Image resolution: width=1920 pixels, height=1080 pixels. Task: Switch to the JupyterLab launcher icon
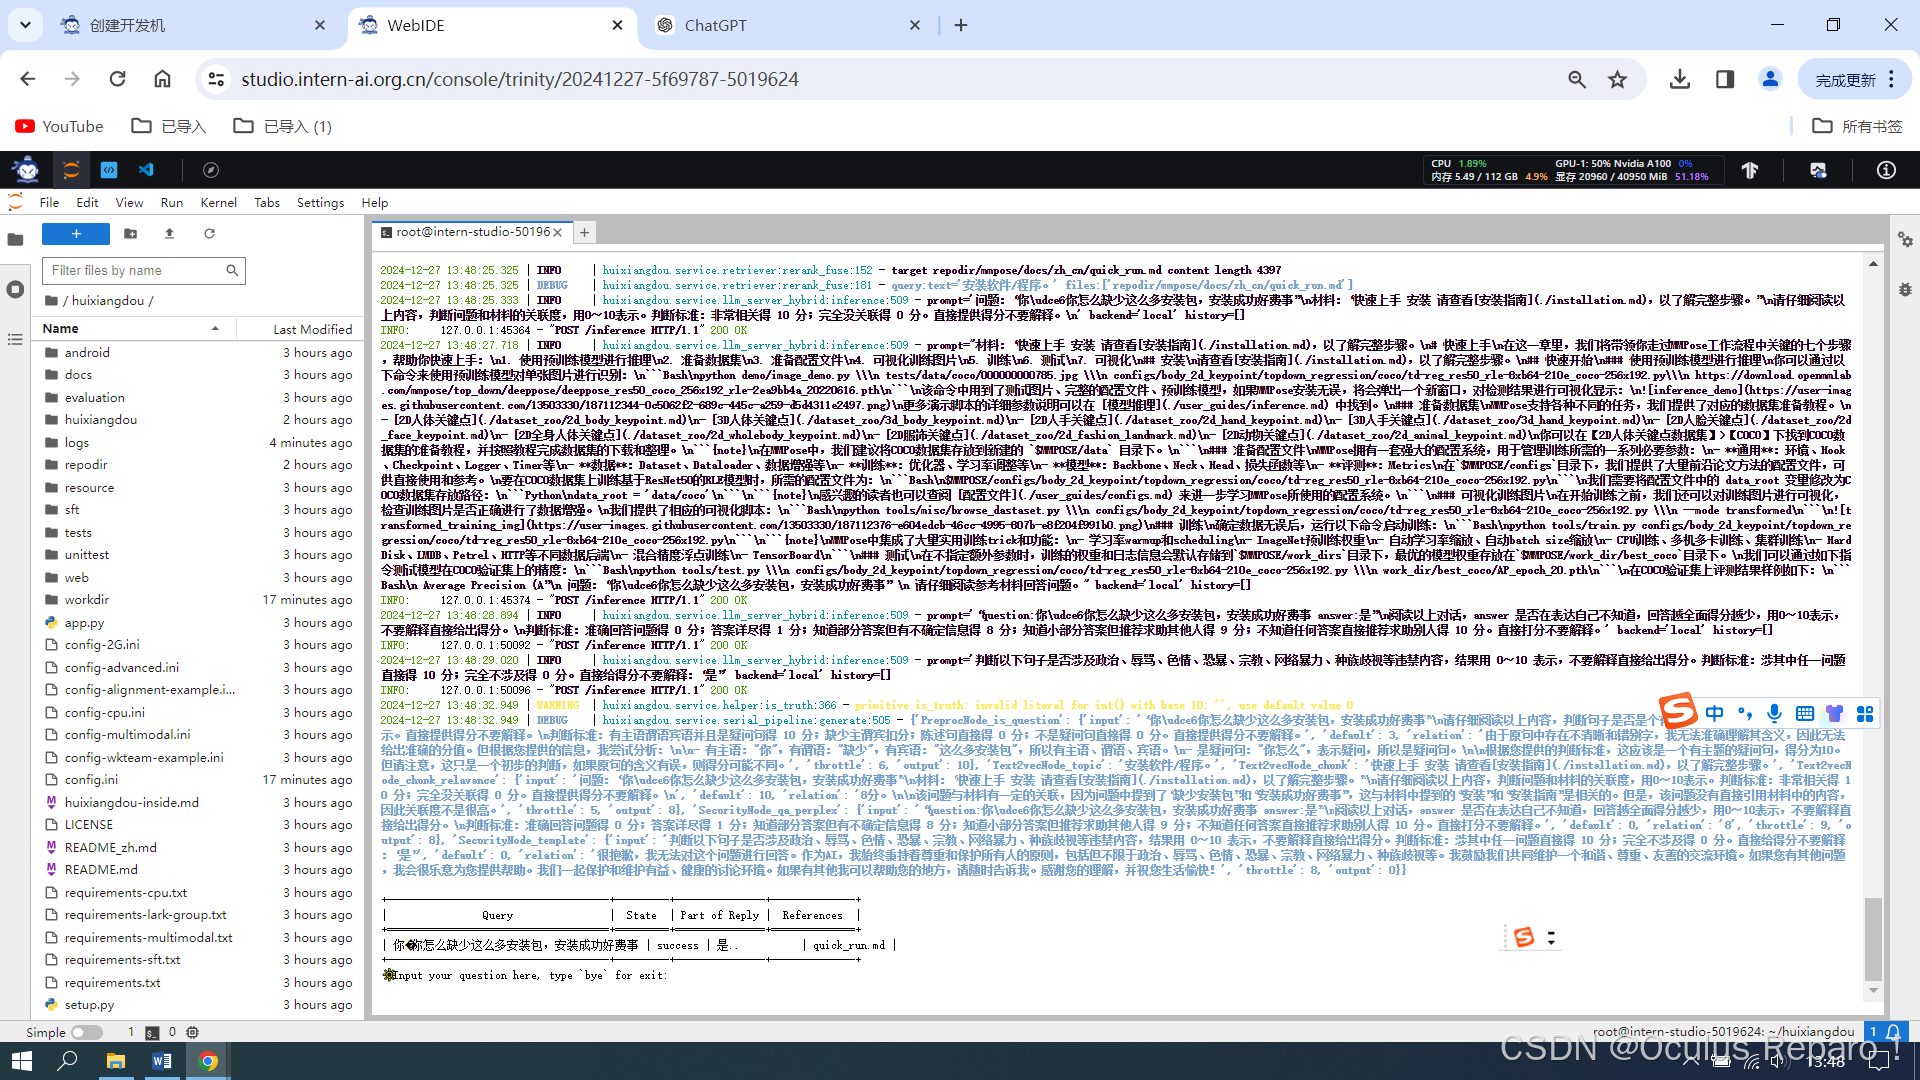71,170
